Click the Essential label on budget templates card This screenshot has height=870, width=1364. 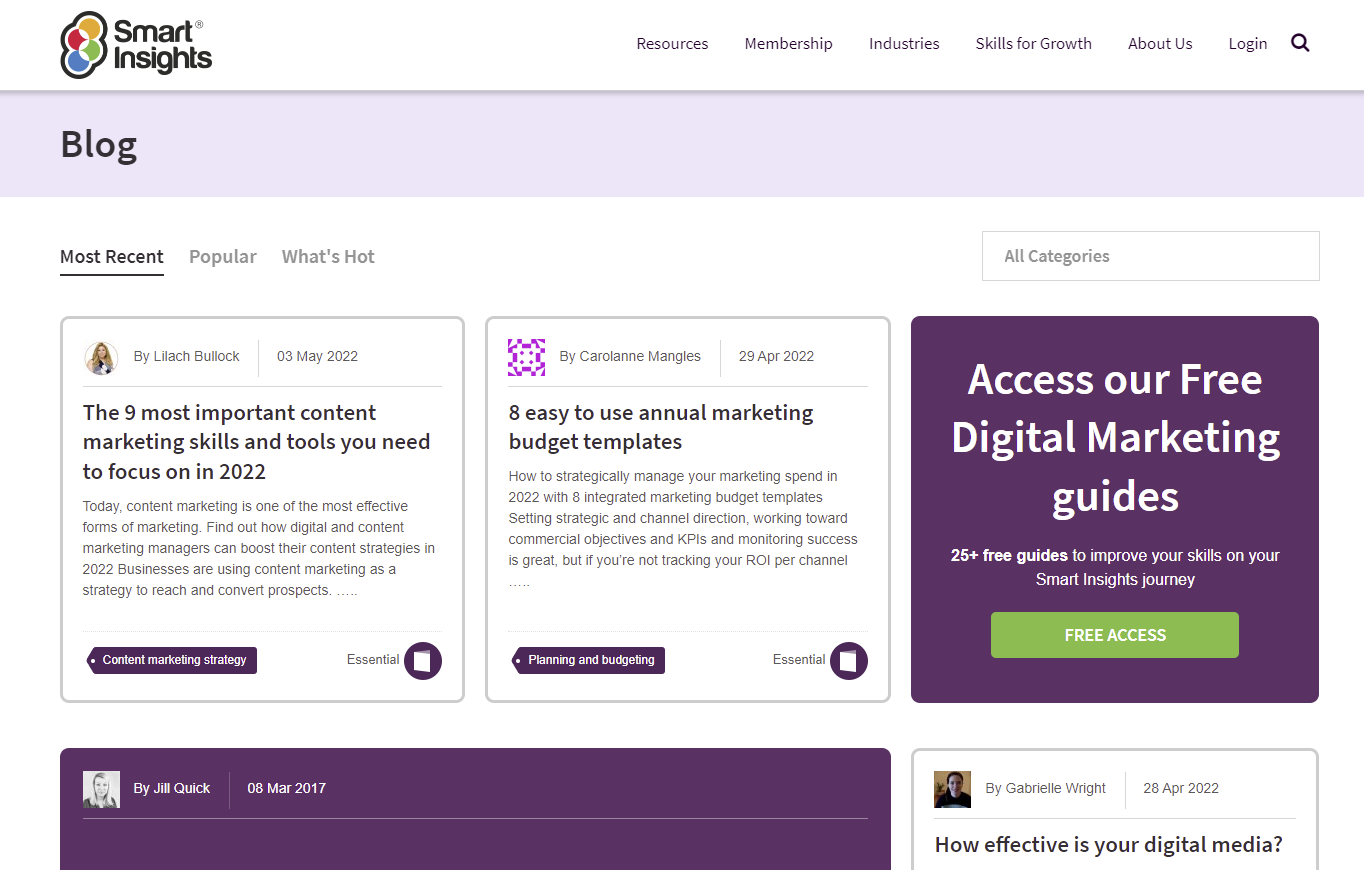click(799, 660)
